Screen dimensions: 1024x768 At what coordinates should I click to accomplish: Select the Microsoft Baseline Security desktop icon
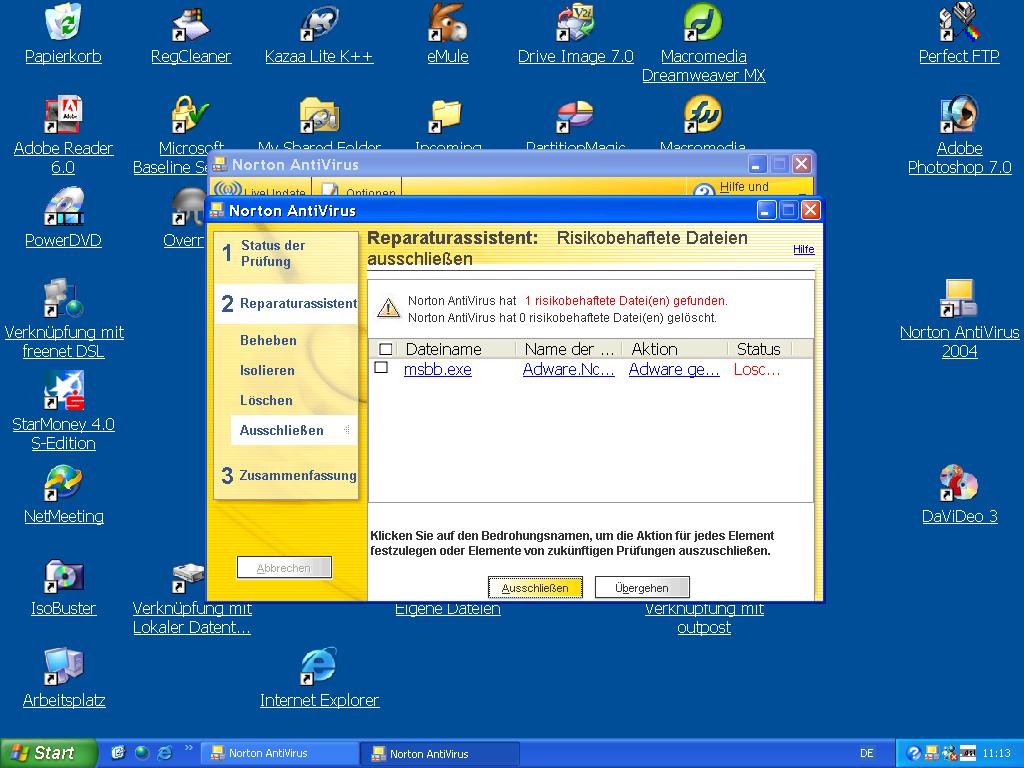pos(191,114)
